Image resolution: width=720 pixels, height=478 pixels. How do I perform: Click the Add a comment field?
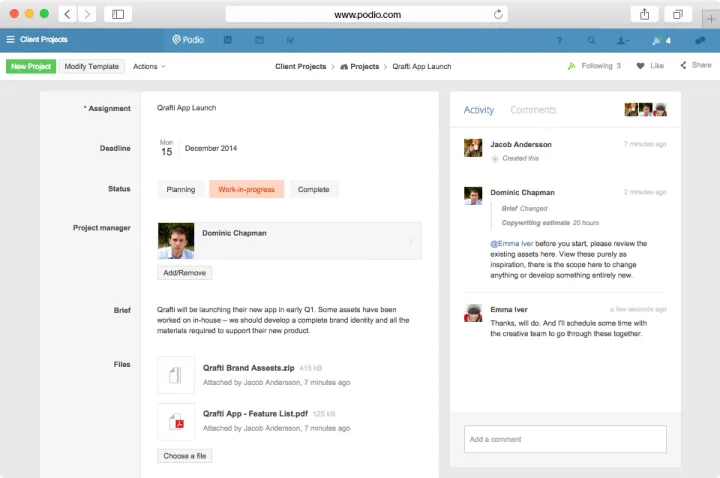tap(565, 439)
